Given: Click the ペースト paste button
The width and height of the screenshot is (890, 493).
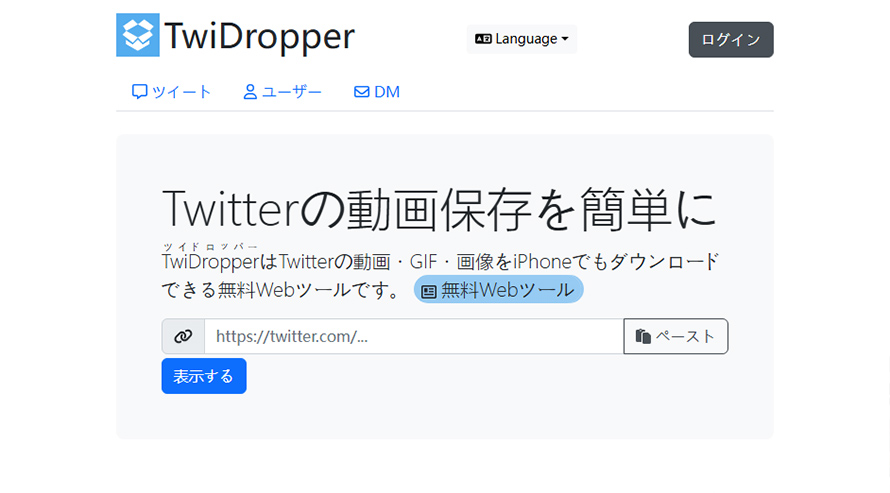Looking at the screenshot, I should click(675, 336).
